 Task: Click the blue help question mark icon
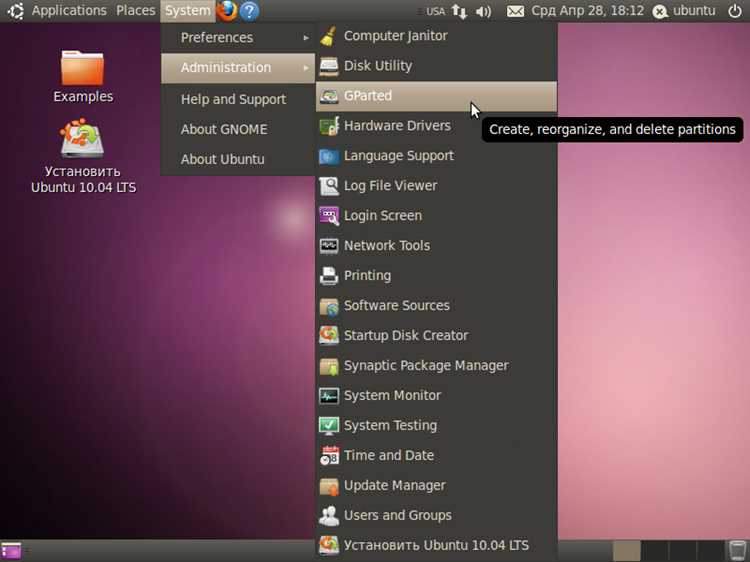(249, 11)
